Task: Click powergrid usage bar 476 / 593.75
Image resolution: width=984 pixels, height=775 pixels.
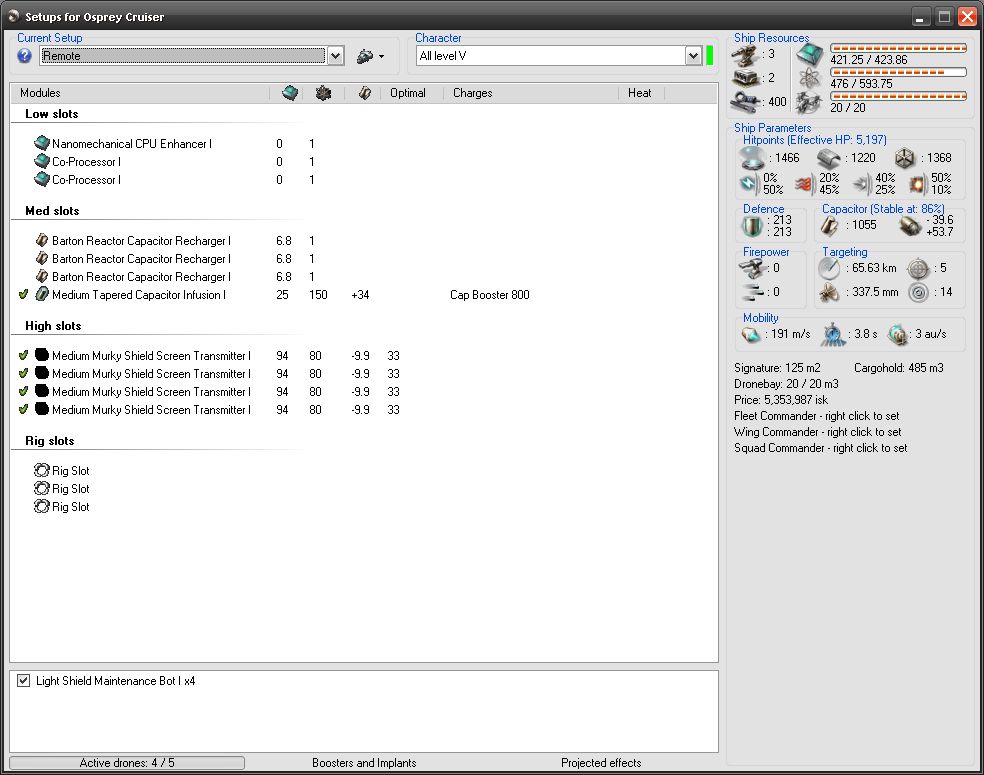Action: pos(898,72)
